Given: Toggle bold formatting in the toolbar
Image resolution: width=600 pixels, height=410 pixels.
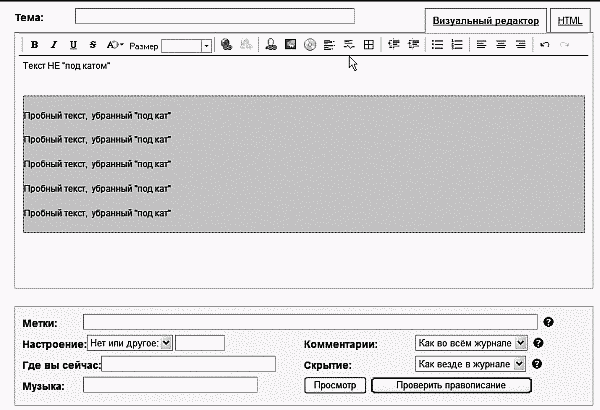Looking at the screenshot, I should [35, 45].
